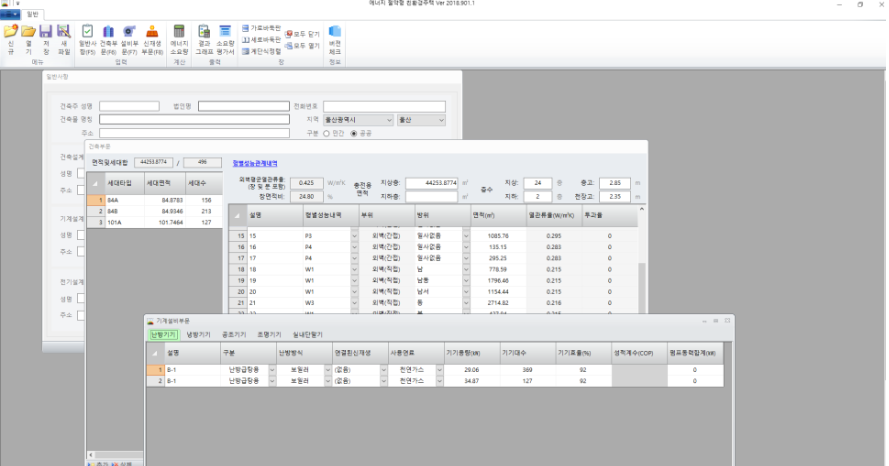Image resolution: width=889 pixels, height=466 pixels.
Task: Click the 건축주 성명 input field
Action: pyautogui.click(x=129, y=106)
